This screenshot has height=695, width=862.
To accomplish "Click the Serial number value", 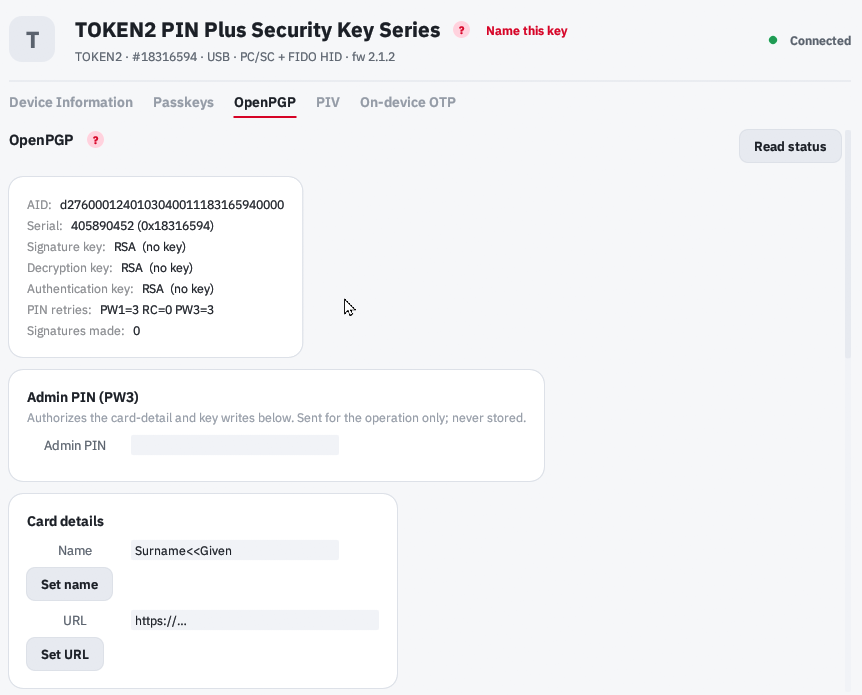I will click(x=142, y=225).
